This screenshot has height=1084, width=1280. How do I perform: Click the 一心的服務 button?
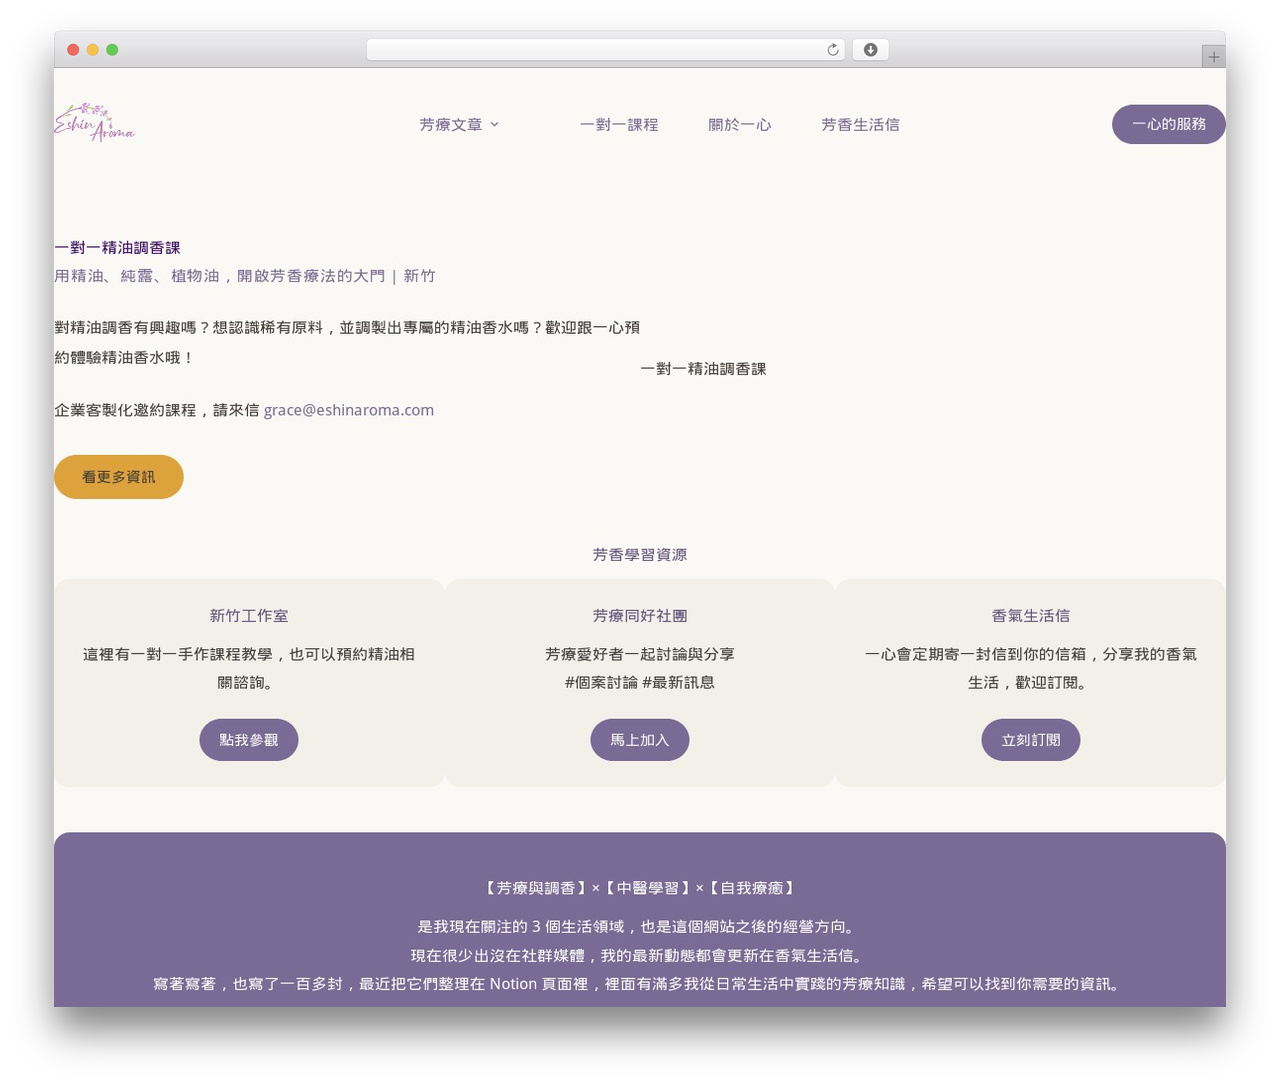(x=1168, y=124)
